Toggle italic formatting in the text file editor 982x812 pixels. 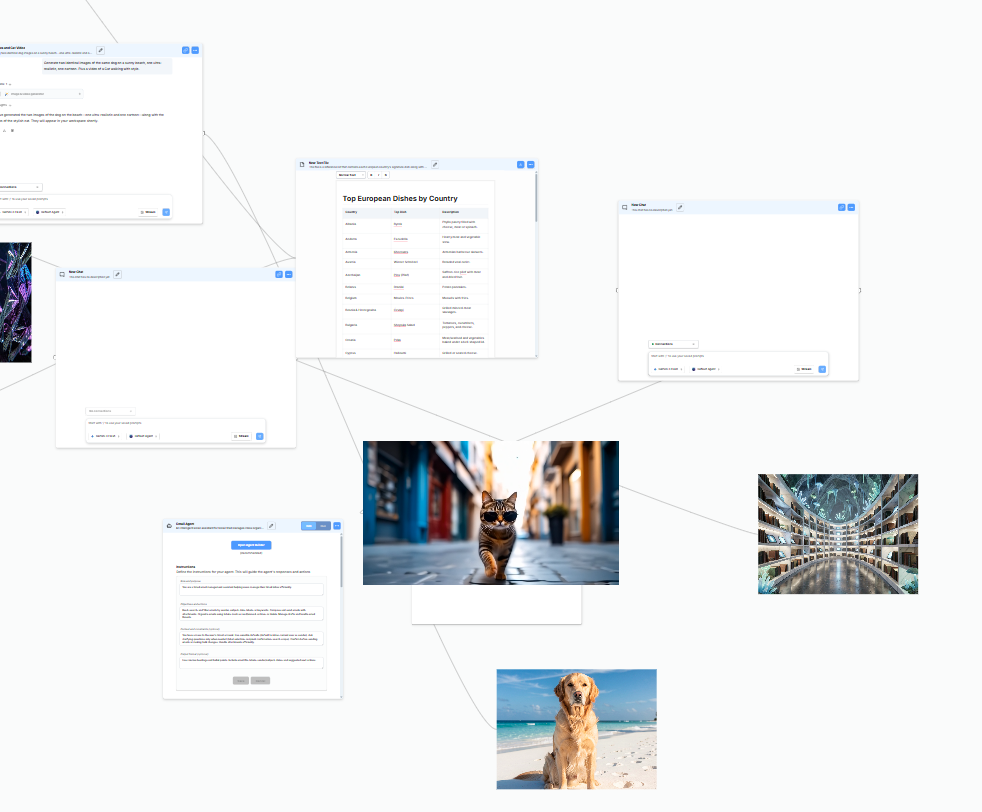(x=378, y=175)
